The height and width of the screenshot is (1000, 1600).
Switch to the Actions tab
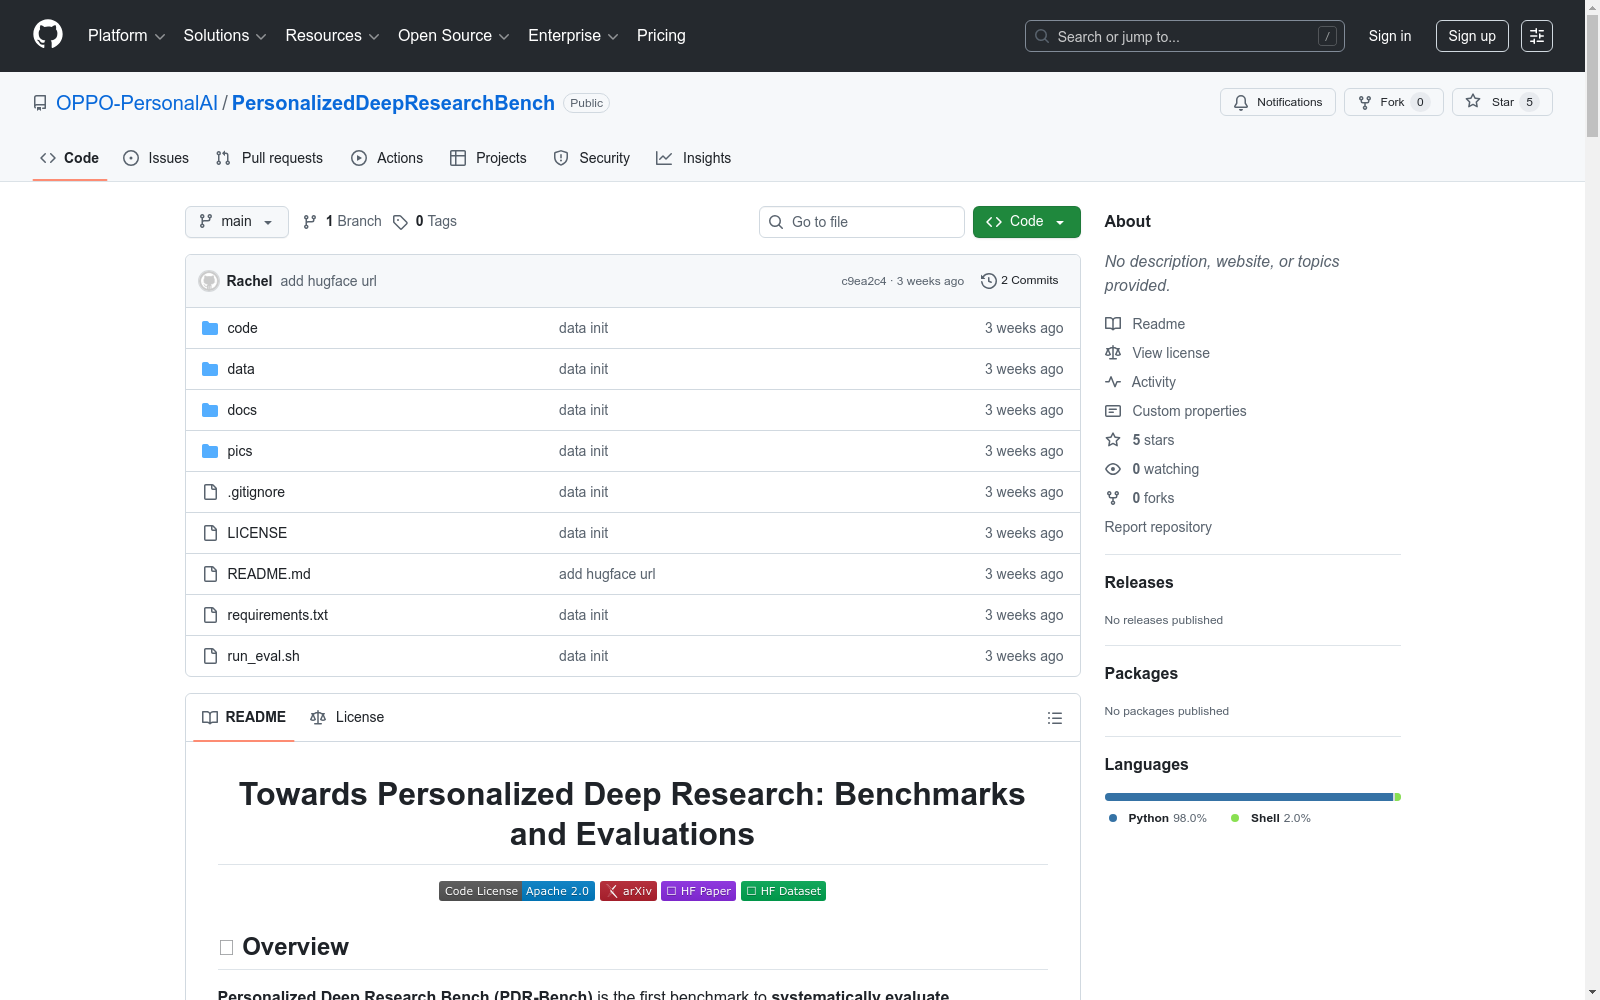387,158
